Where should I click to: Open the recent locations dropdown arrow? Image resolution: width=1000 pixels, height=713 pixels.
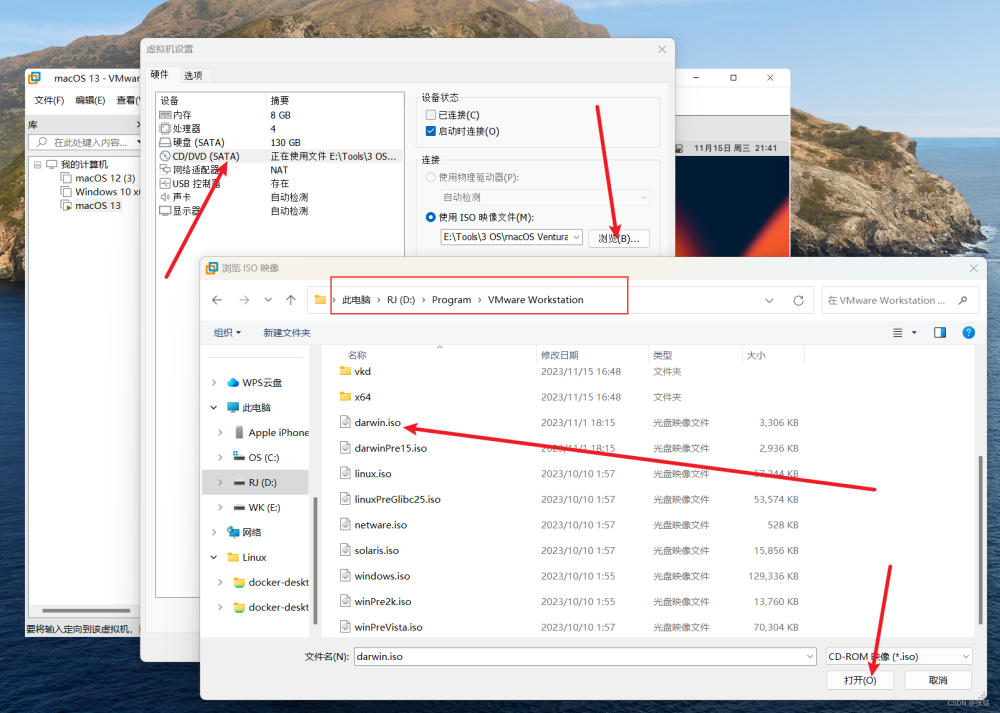click(268, 300)
